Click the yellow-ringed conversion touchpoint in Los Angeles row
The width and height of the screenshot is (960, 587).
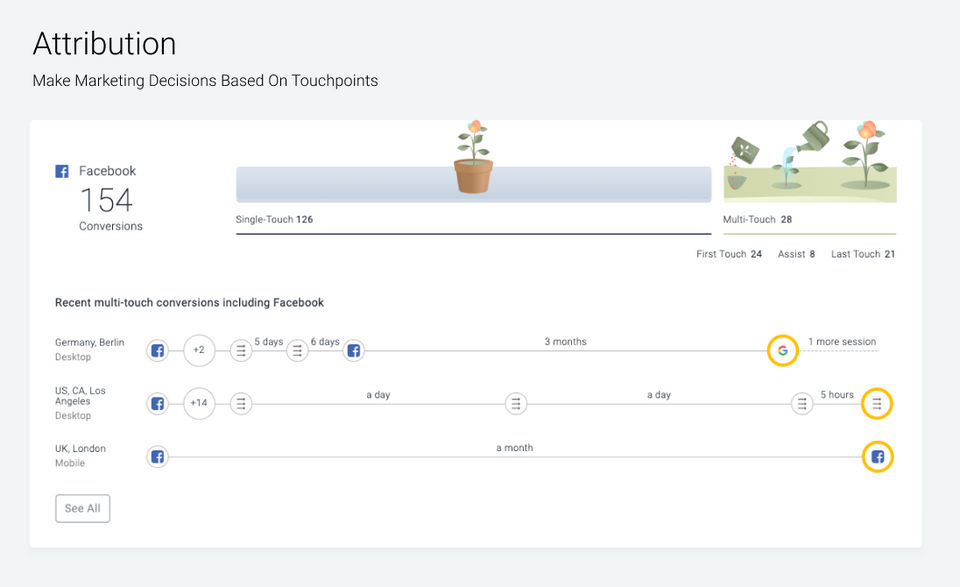(877, 404)
